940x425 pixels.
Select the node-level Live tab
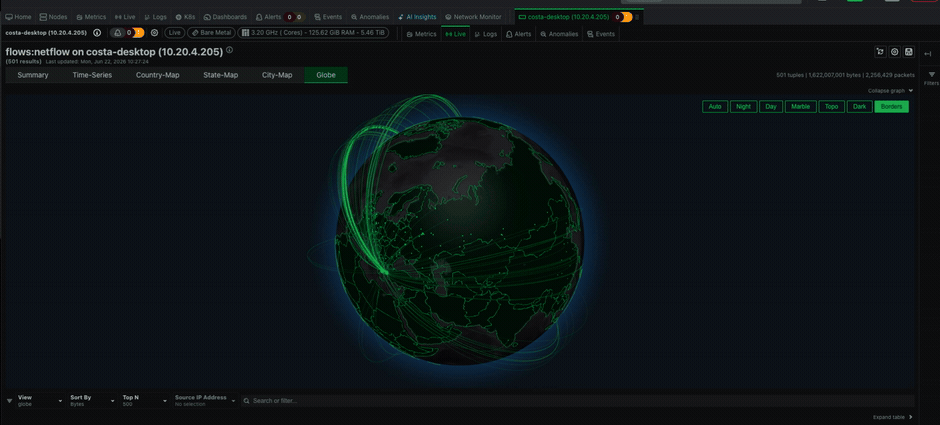(x=455, y=34)
